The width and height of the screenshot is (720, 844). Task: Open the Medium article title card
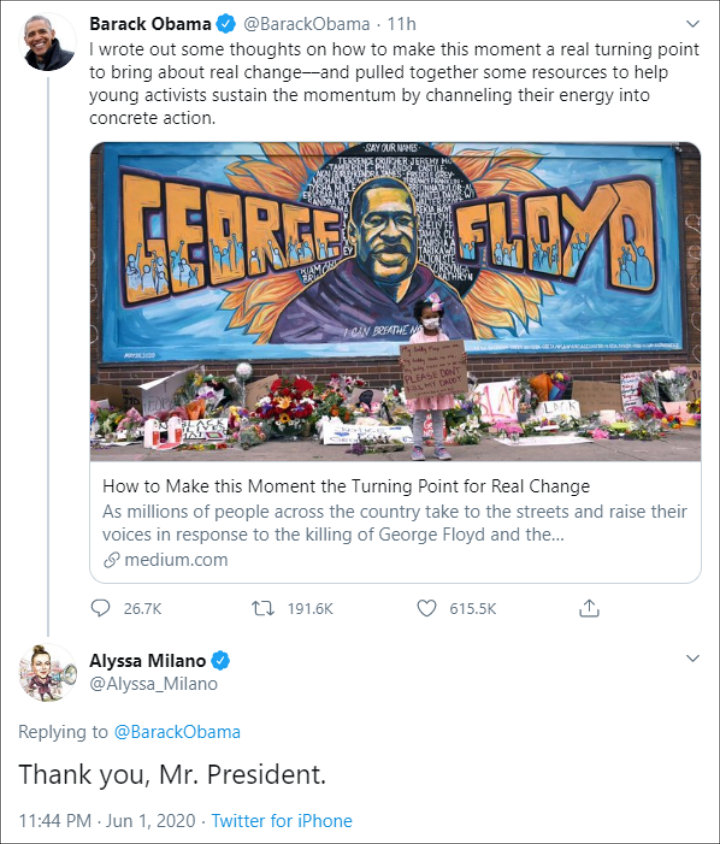[396, 522]
